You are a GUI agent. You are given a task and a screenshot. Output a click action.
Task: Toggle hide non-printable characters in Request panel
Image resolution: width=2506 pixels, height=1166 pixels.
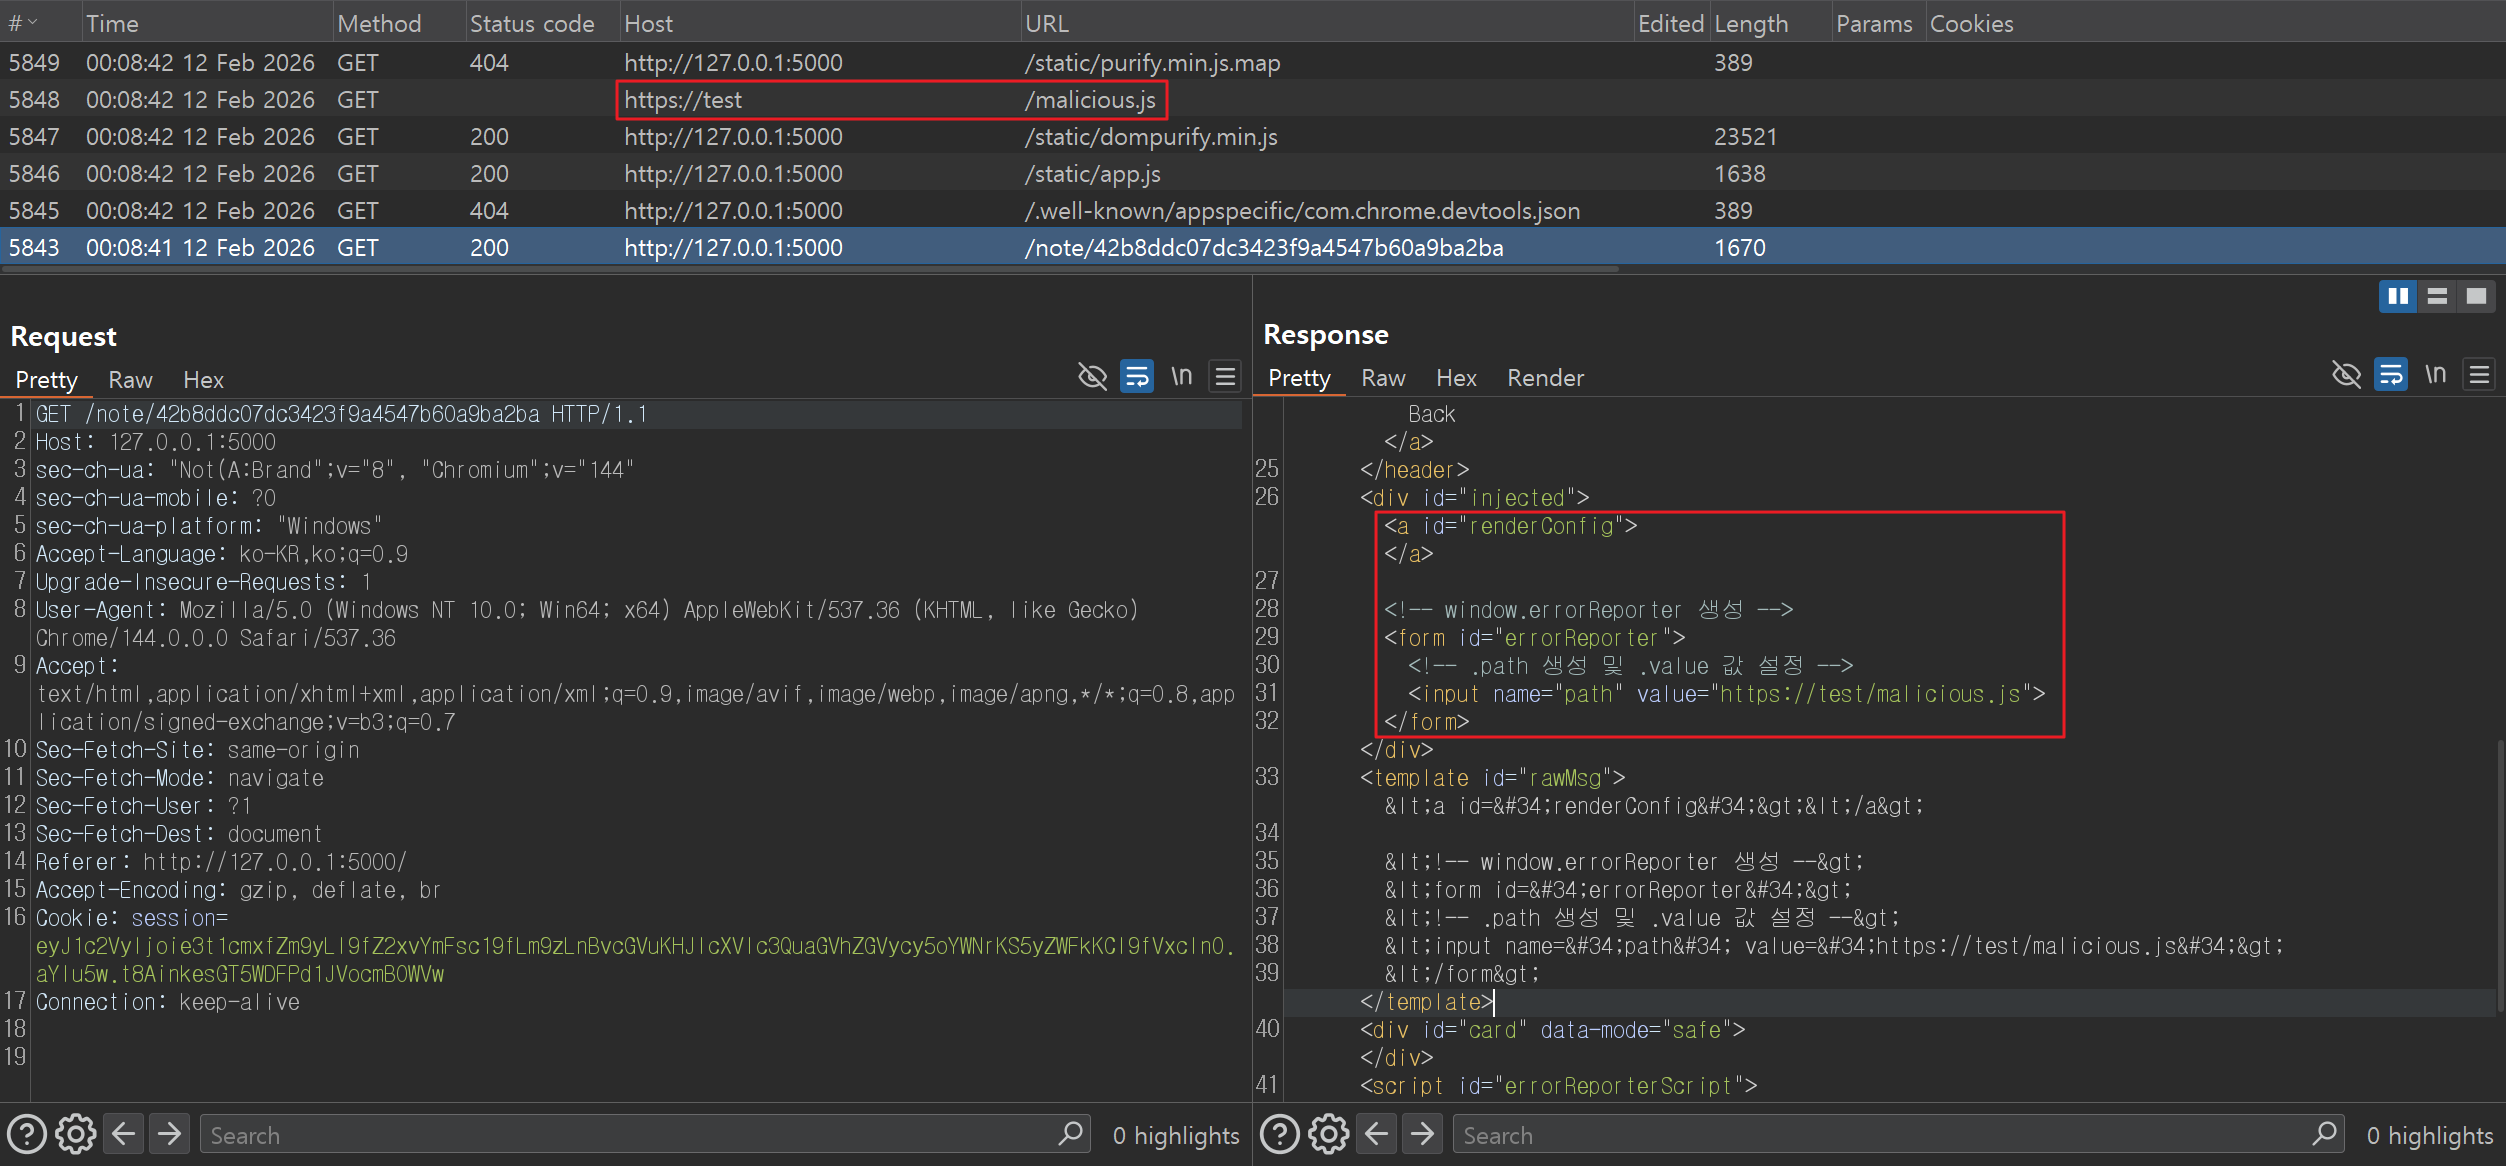(1092, 376)
